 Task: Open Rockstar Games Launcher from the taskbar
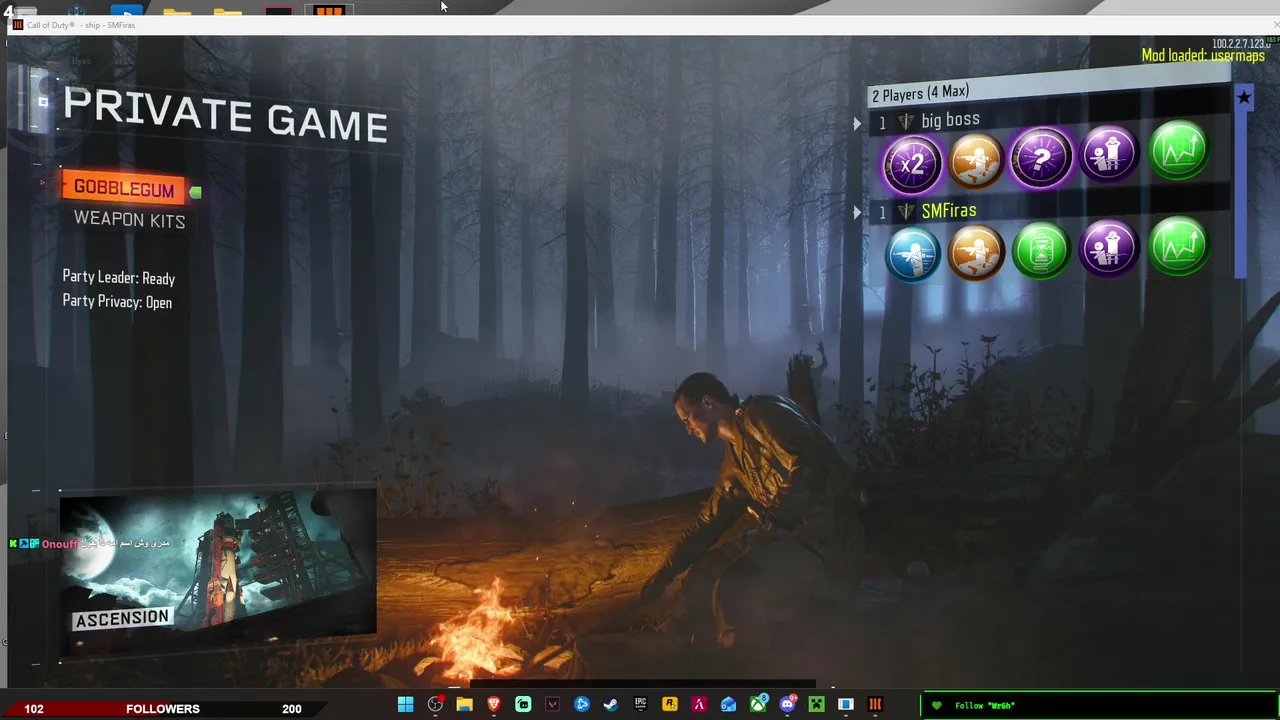click(670, 705)
